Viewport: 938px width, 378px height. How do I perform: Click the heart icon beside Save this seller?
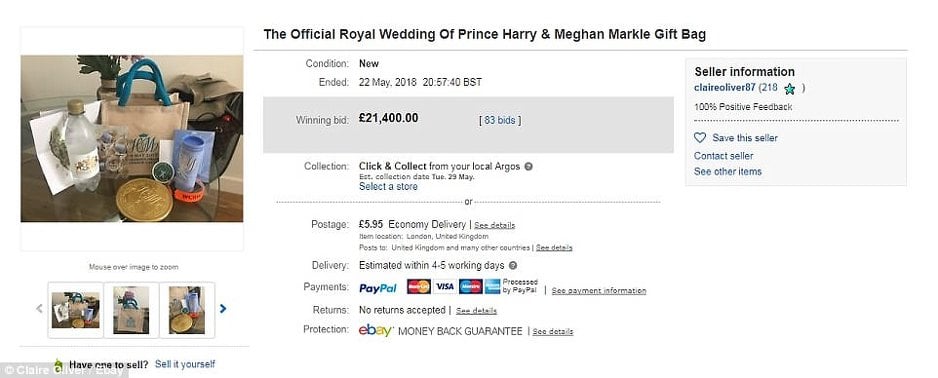pyautogui.click(x=700, y=138)
